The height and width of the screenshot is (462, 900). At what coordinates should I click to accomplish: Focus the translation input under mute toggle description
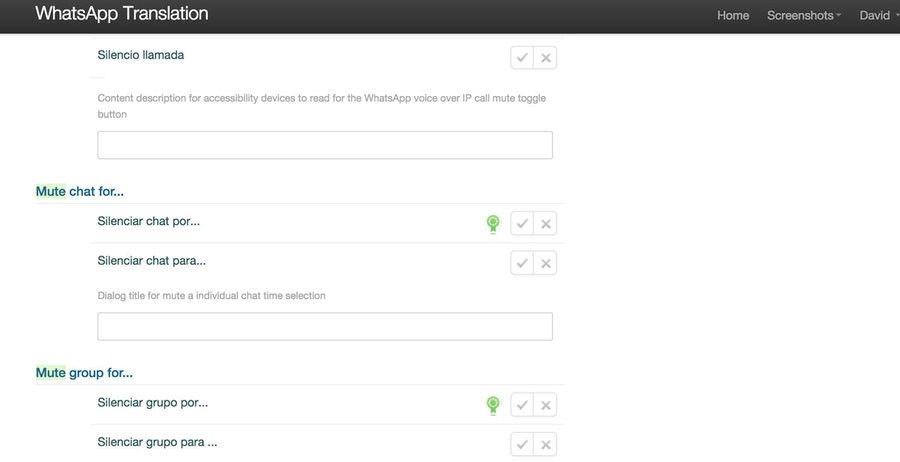325,145
